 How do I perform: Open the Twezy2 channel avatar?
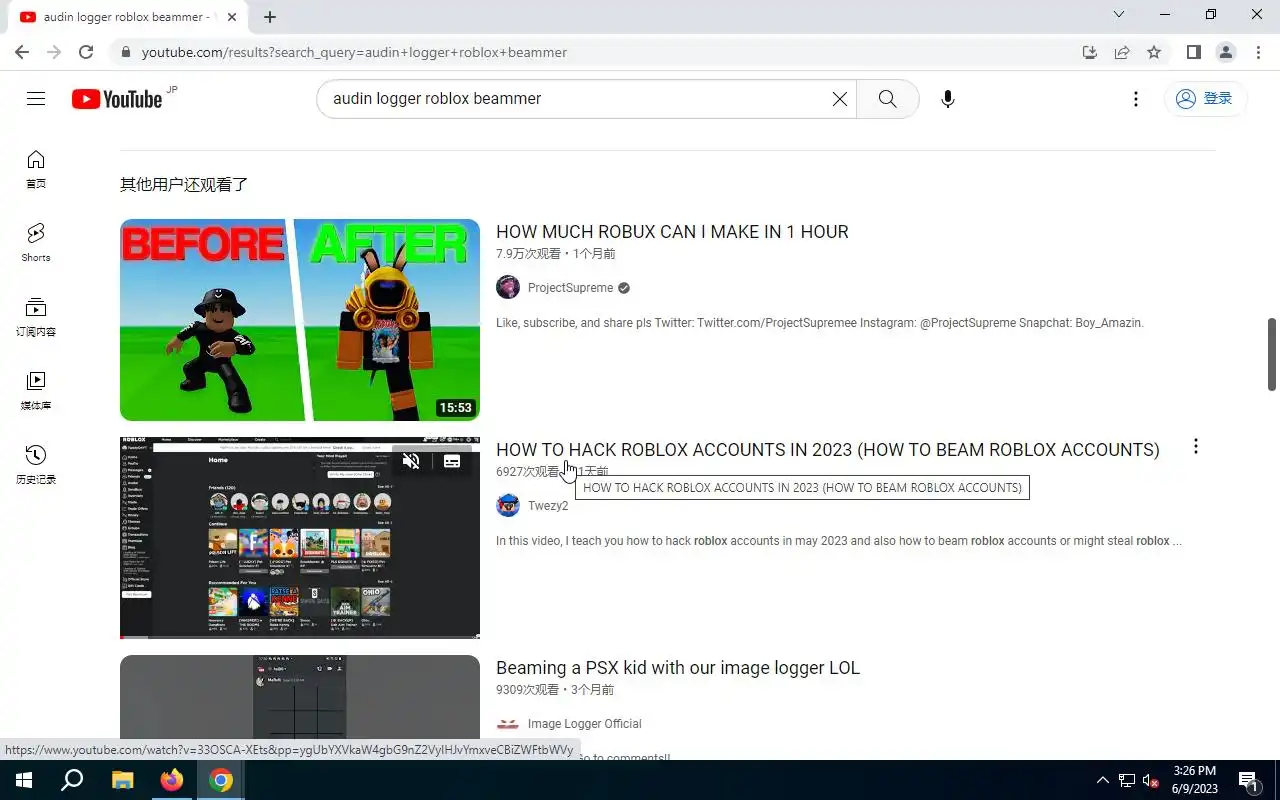click(508, 506)
